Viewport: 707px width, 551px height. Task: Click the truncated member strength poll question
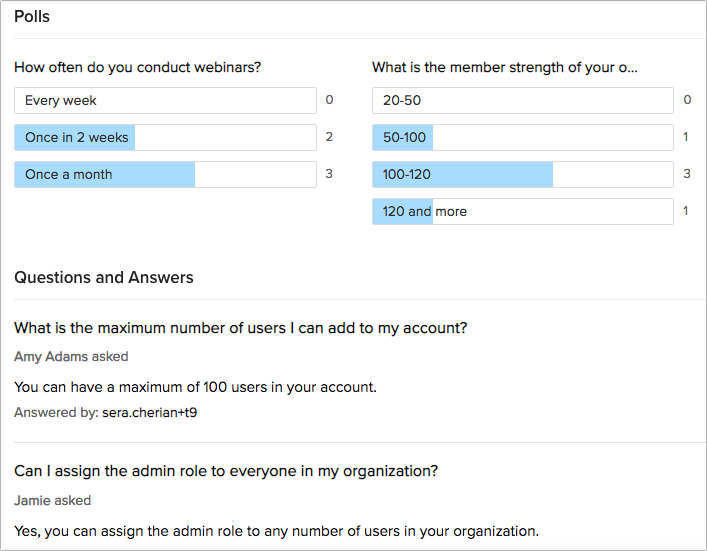tap(505, 68)
